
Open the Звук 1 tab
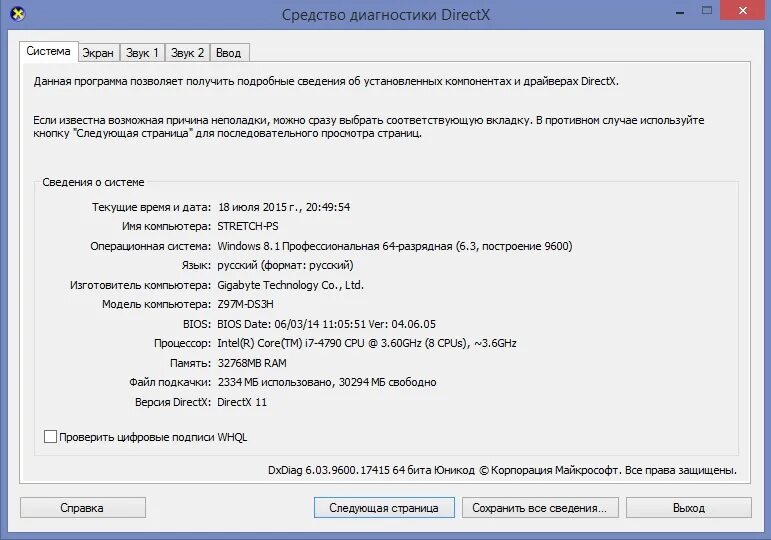pos(142,53)
